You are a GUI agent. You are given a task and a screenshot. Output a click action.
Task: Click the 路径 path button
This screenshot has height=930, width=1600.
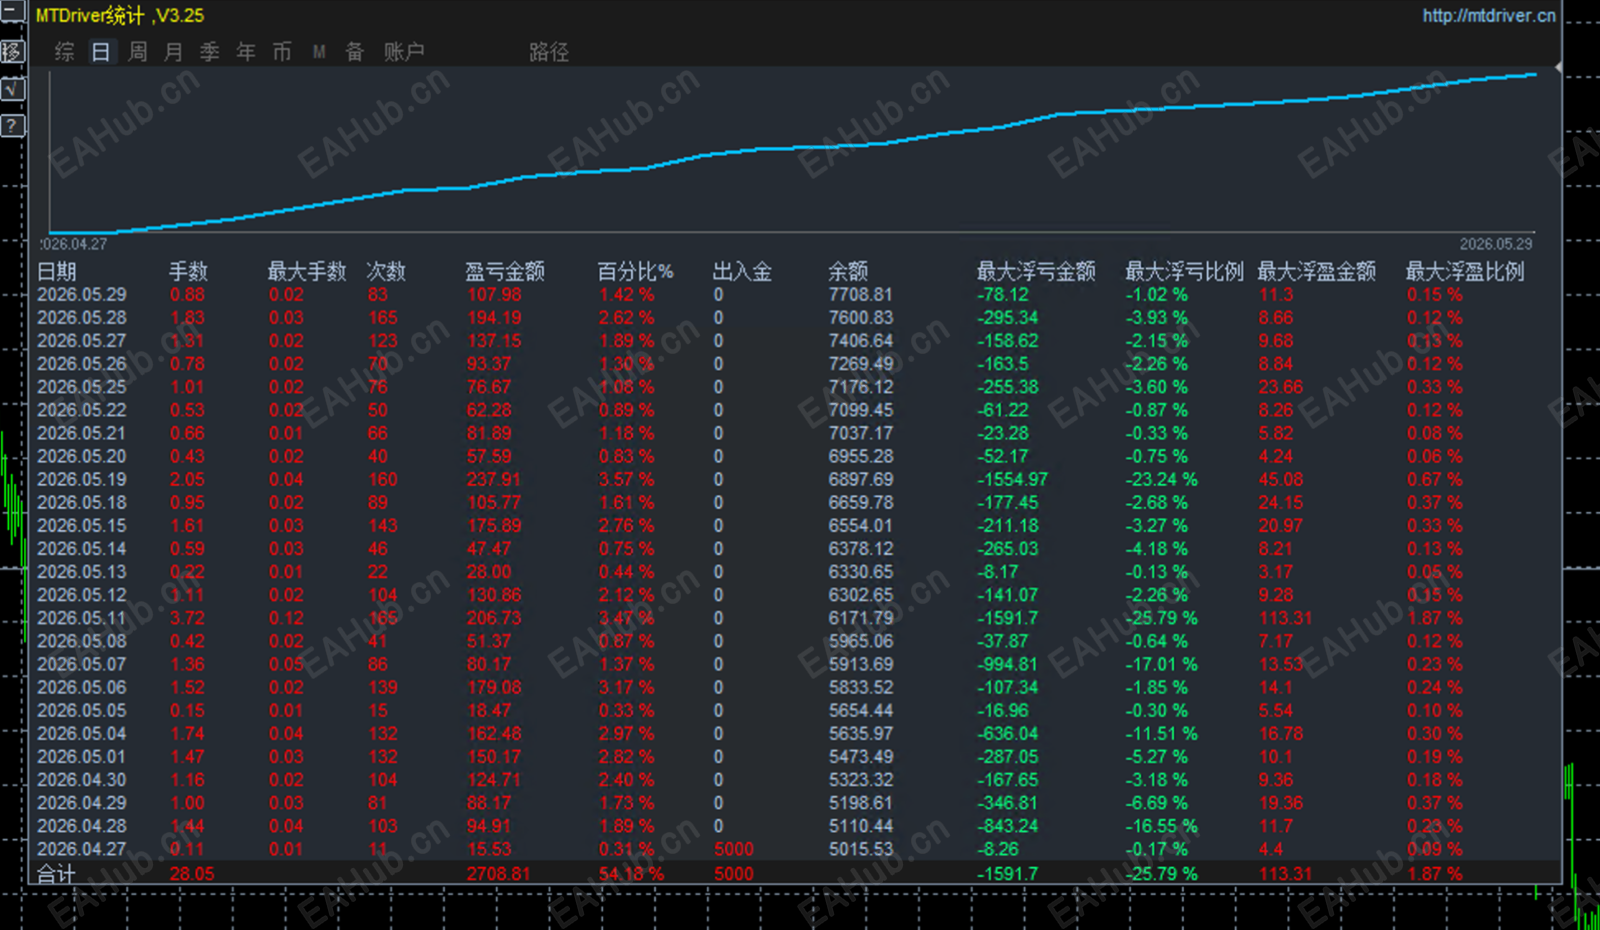(549, 52)
